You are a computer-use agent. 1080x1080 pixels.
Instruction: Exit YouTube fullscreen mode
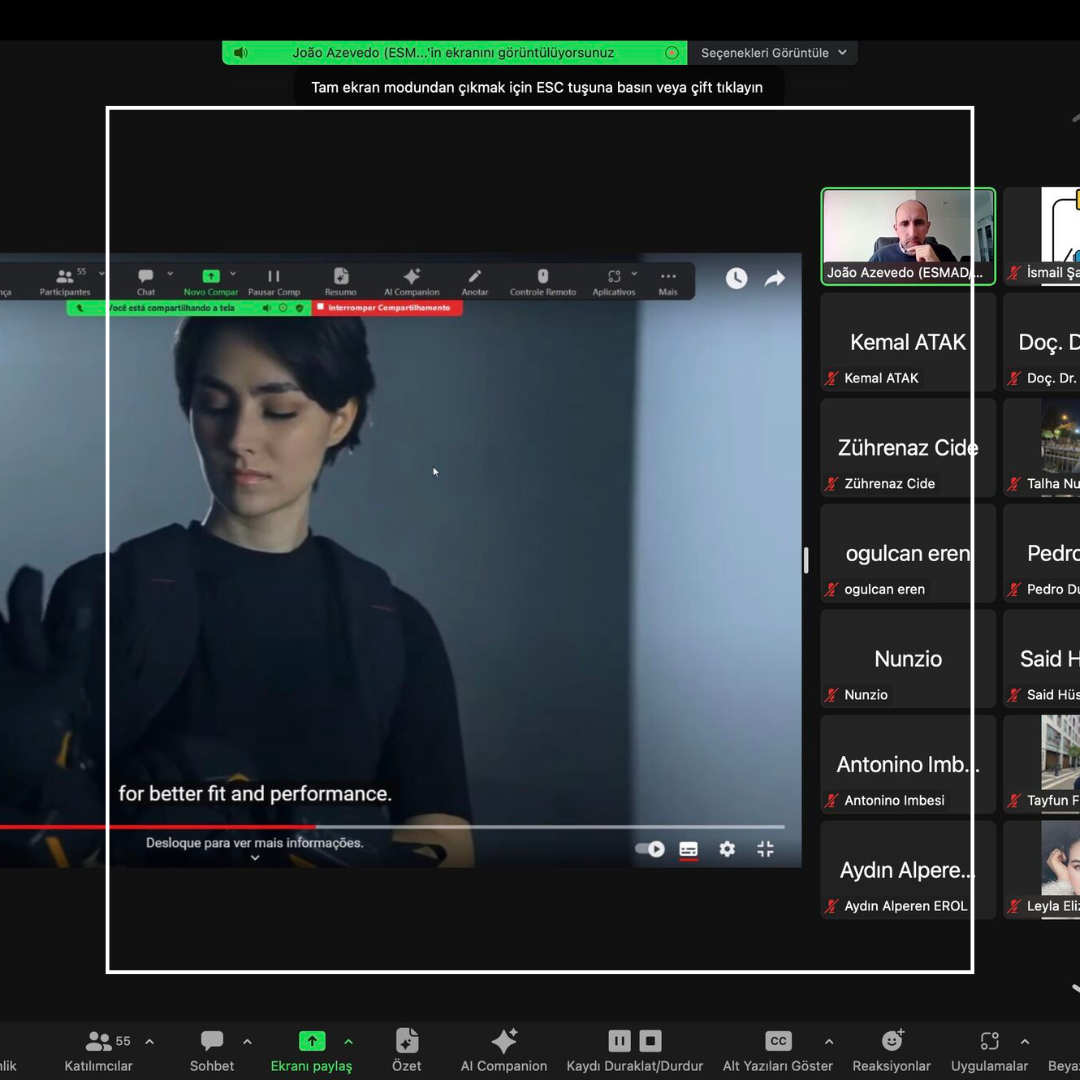tap(765, 849)
